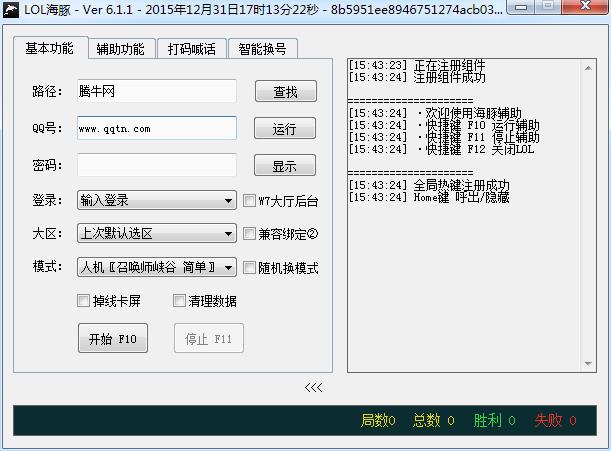Click the LOL海豚 app icon in title bar
611x451 pixels.
12,10
